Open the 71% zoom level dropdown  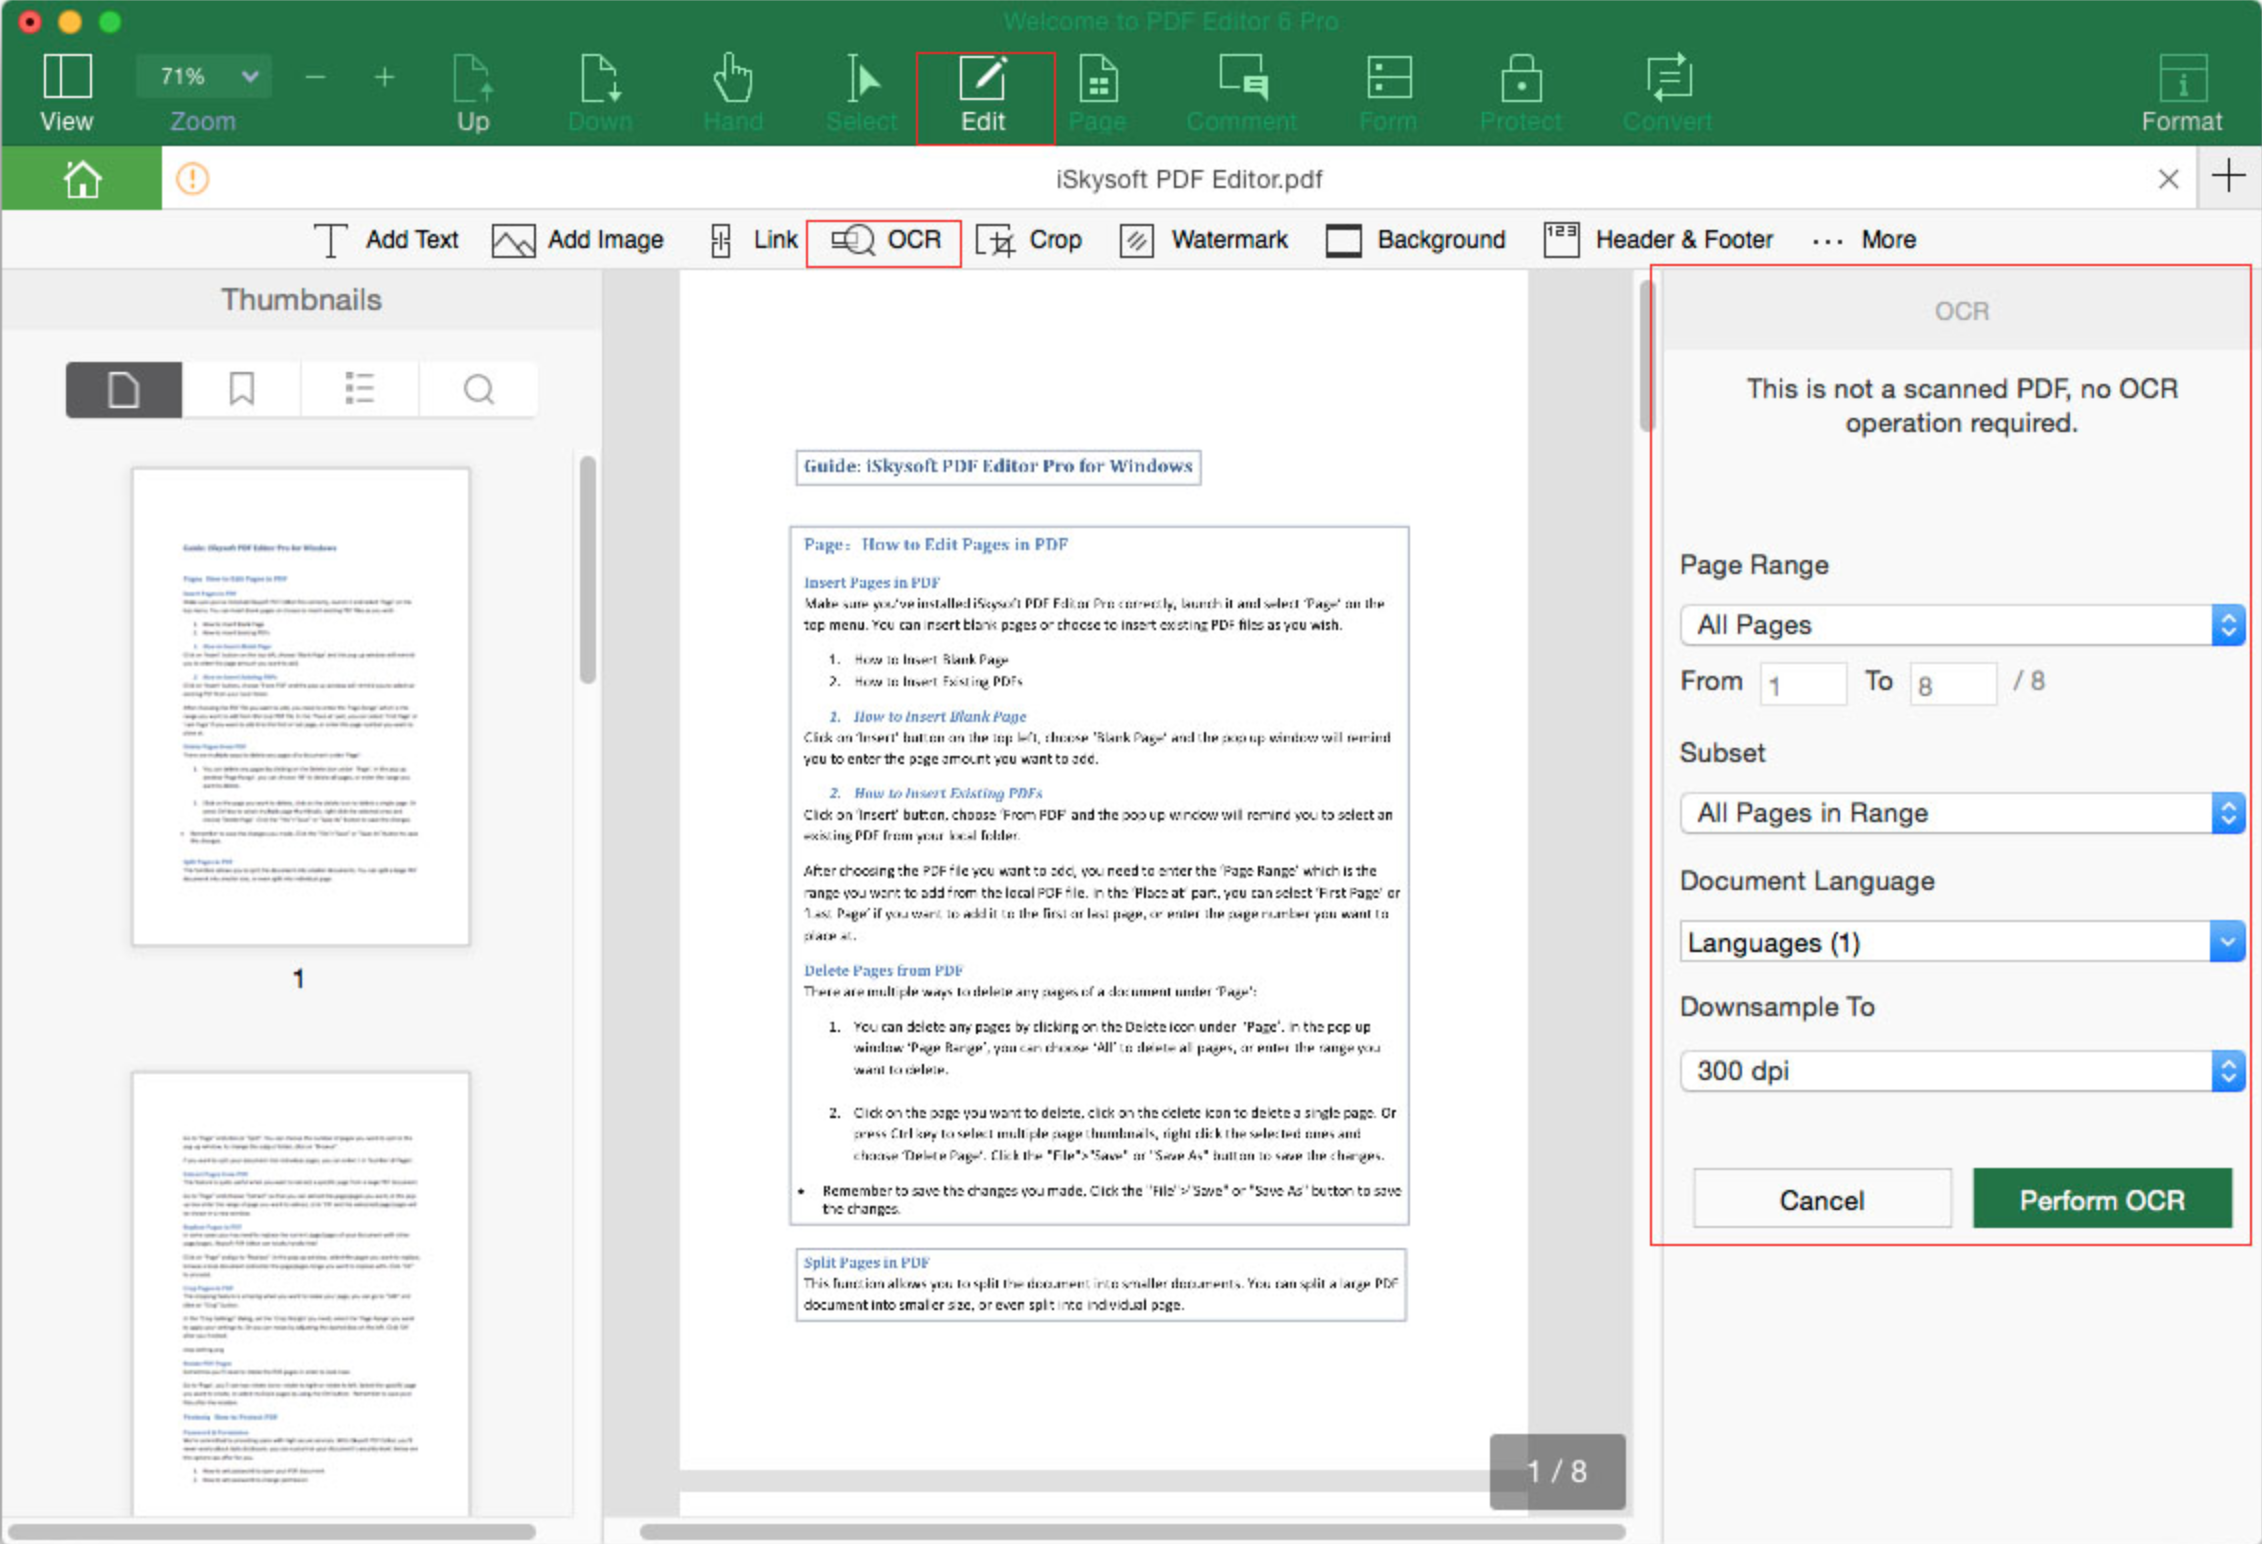click(205, 77)
